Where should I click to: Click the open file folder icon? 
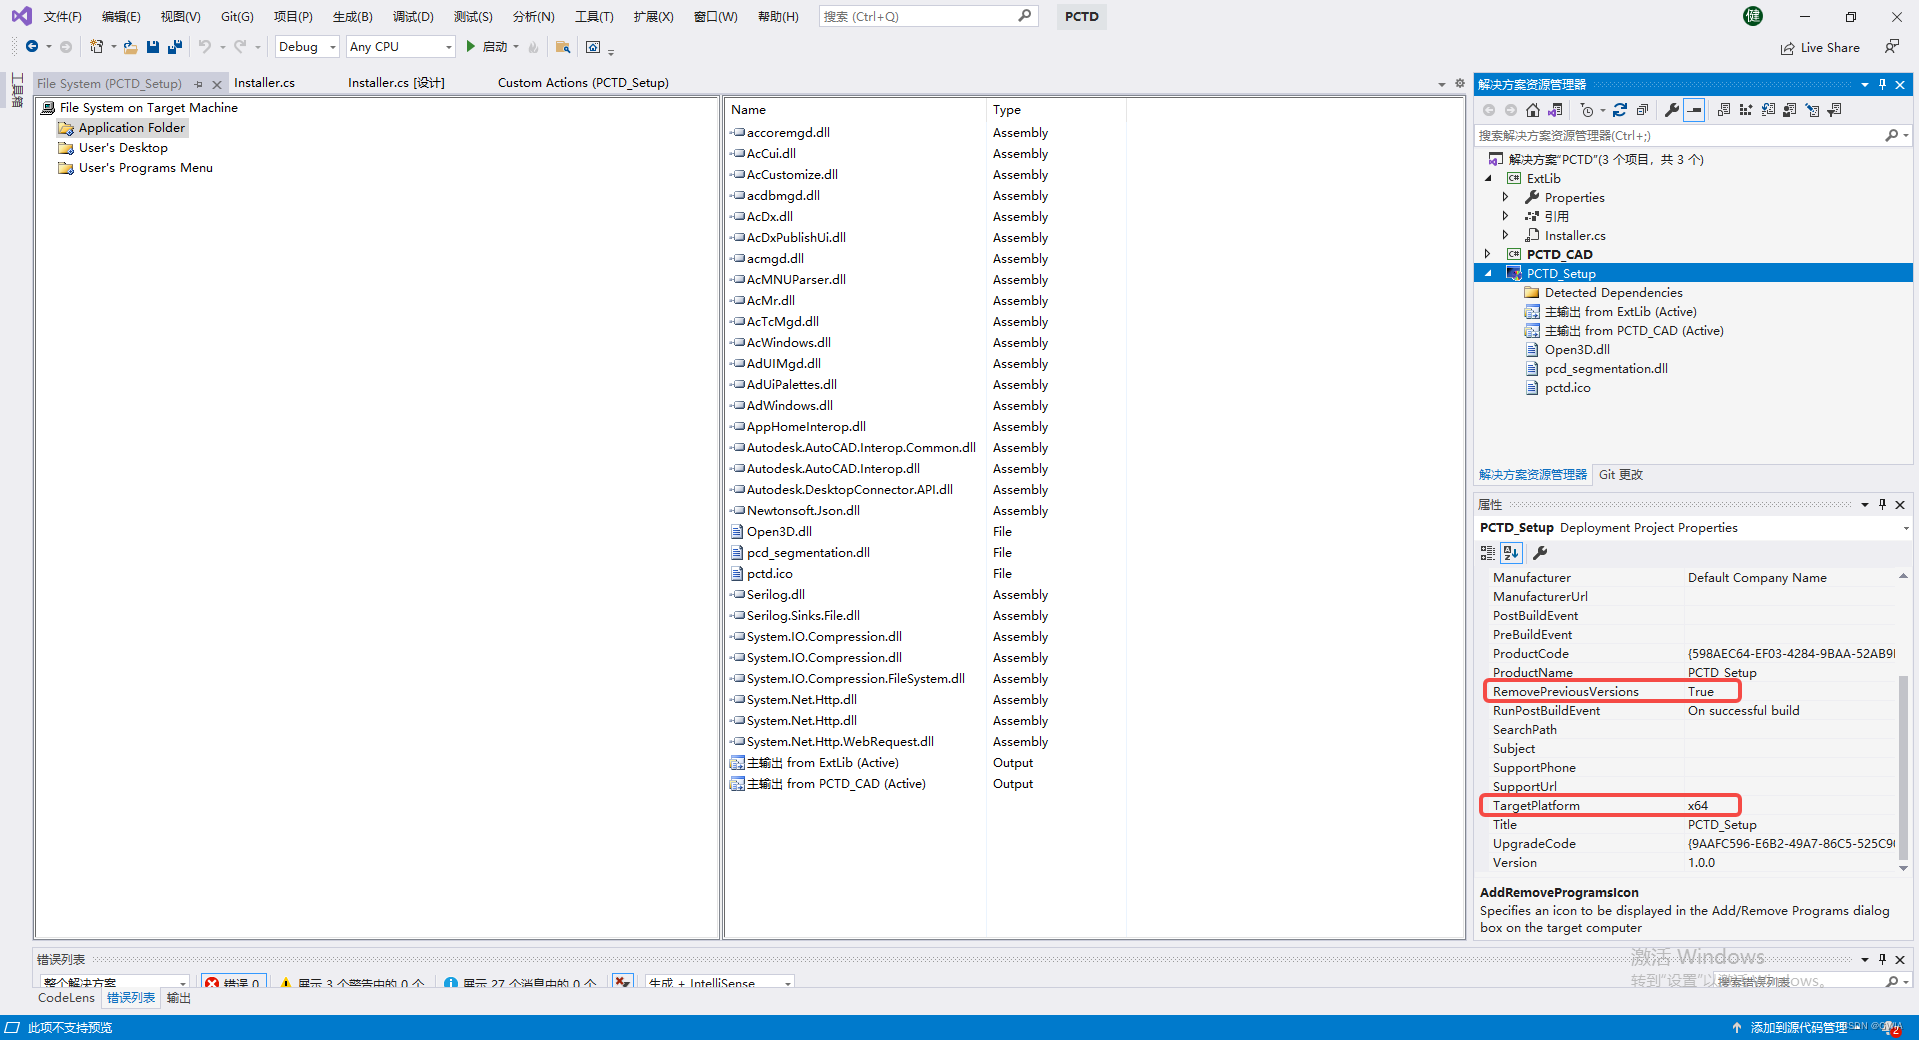(130, 47)
